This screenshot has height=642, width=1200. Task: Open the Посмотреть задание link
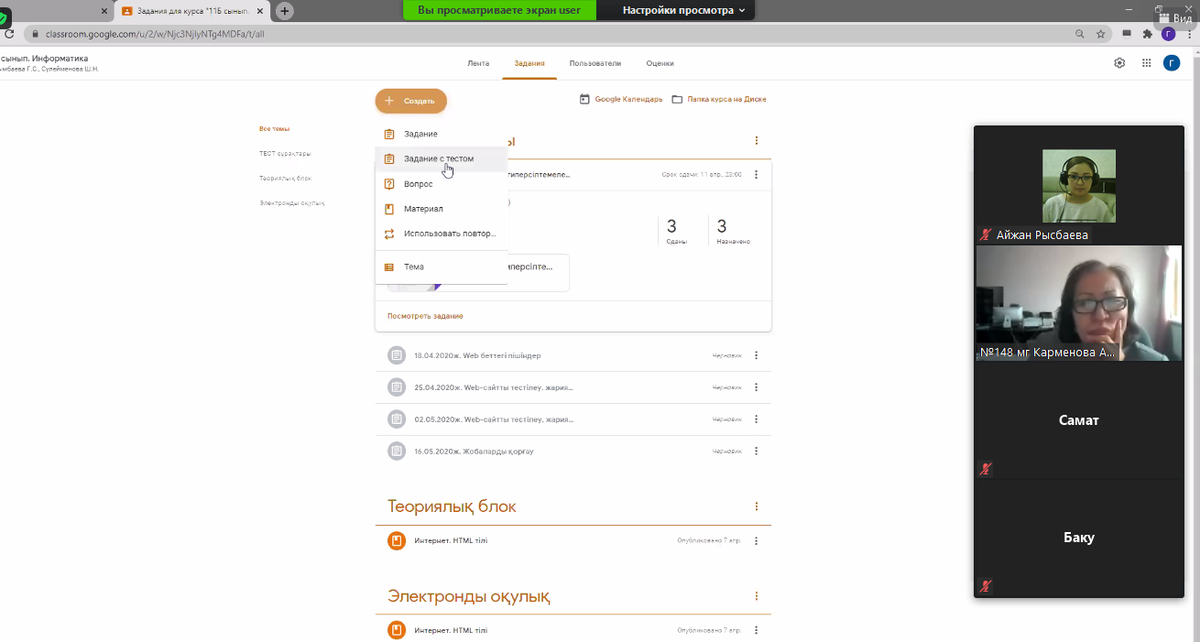click(x=425, y=316)
